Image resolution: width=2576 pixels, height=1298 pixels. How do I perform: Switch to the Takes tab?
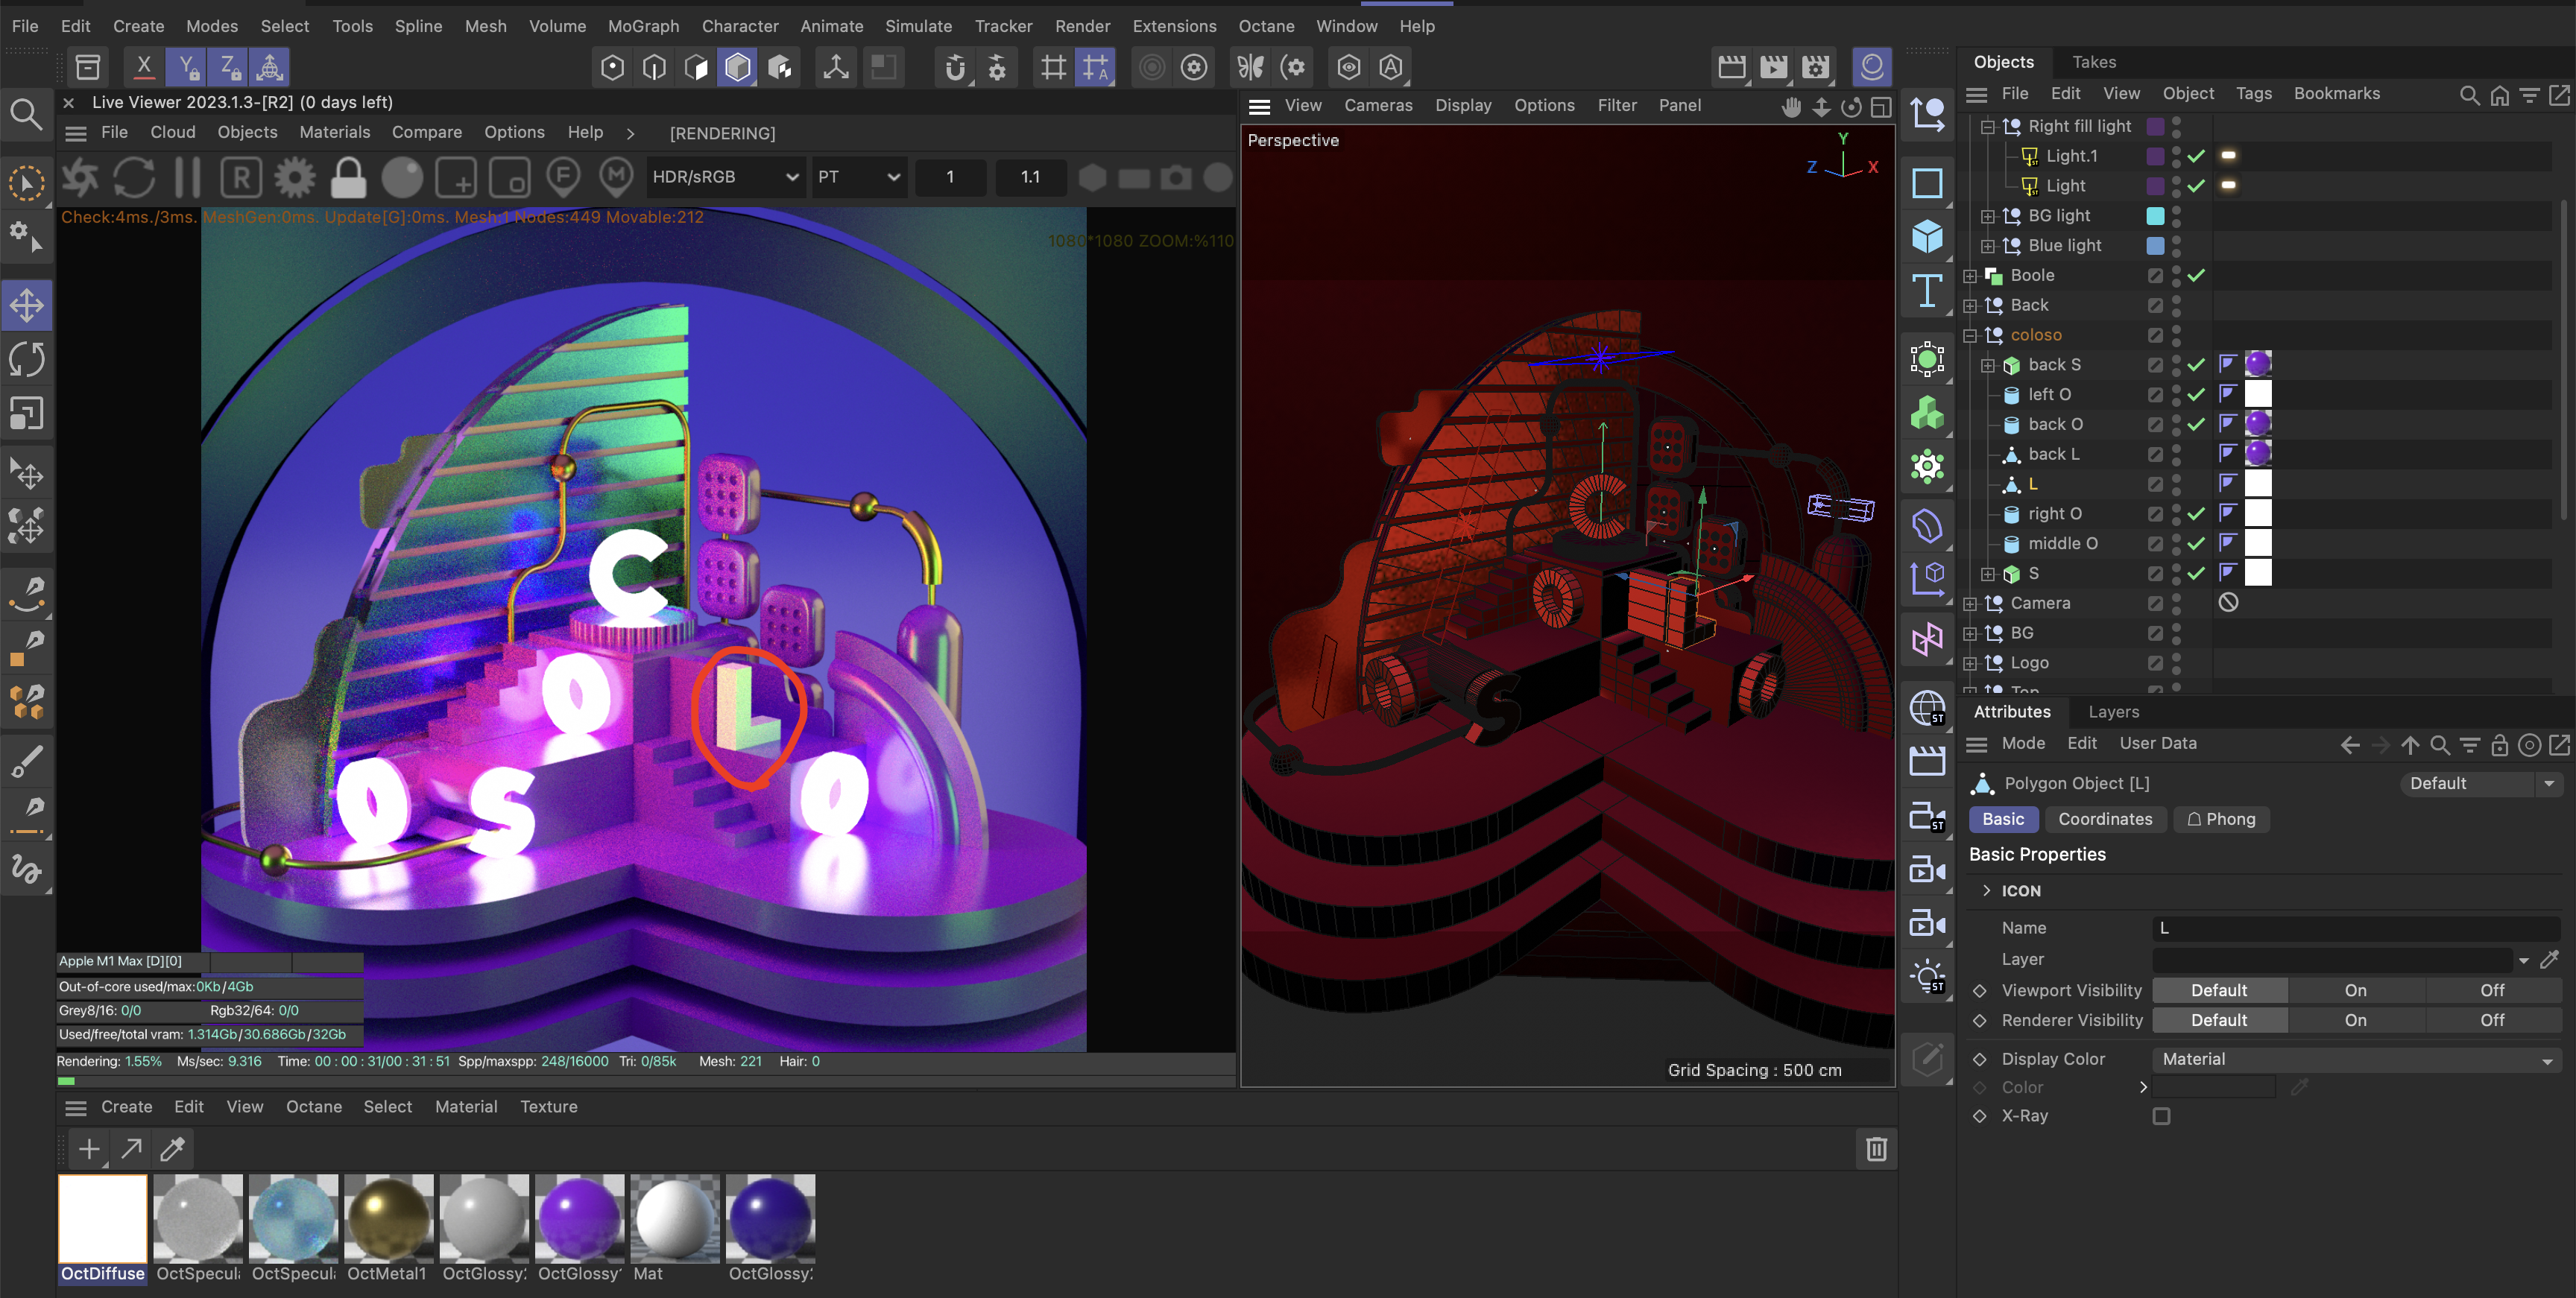(2094, 62)
